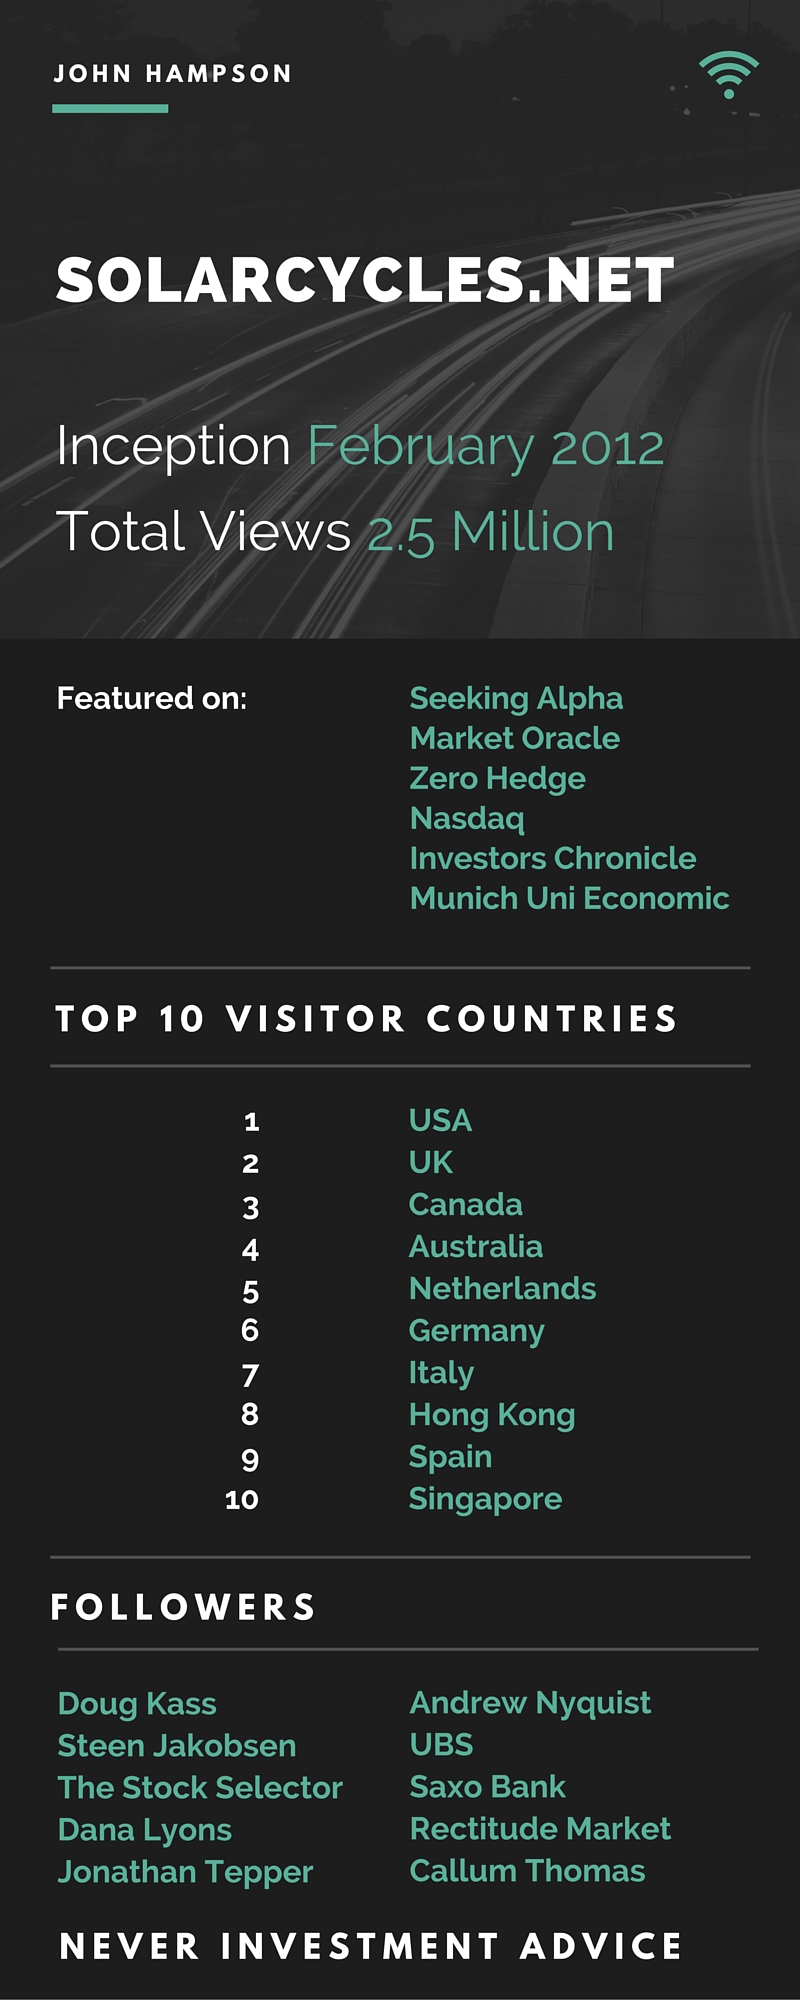
Task: Select the Zero Hedge entry
Action: [x=497, y=778]
